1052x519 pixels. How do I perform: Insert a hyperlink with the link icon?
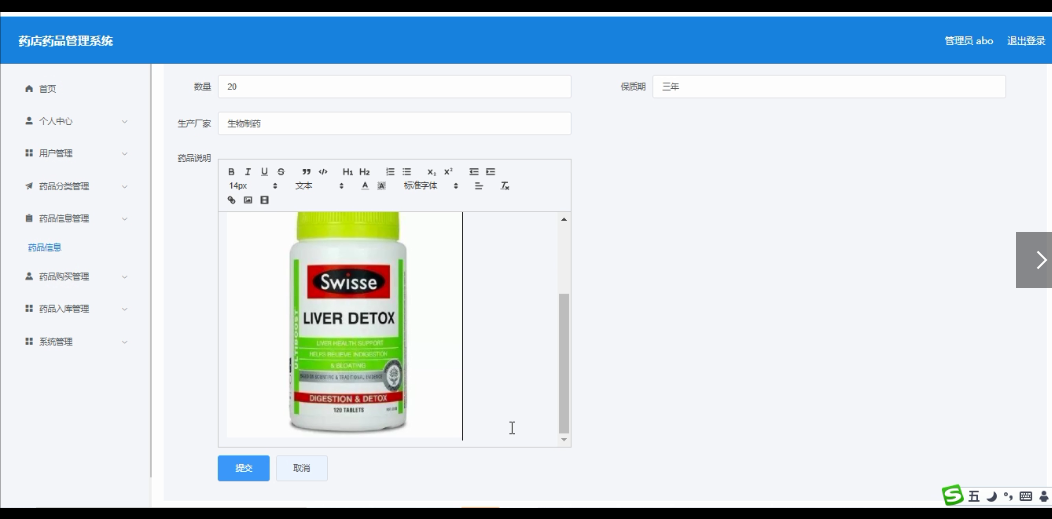click(231, 200)
